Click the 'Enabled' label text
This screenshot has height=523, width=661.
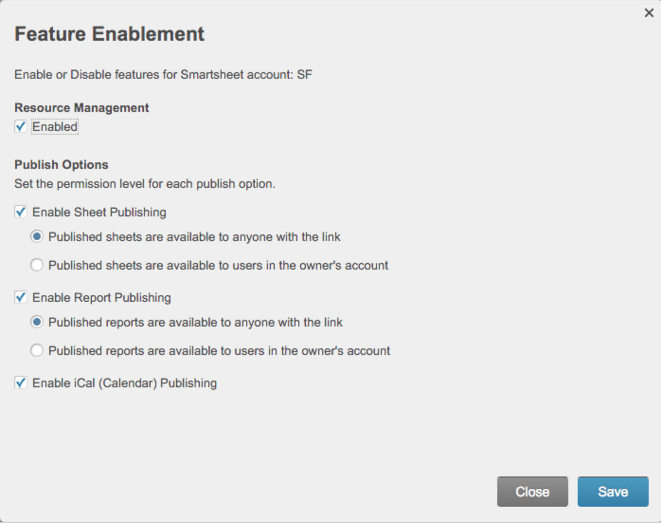point(55,127)
